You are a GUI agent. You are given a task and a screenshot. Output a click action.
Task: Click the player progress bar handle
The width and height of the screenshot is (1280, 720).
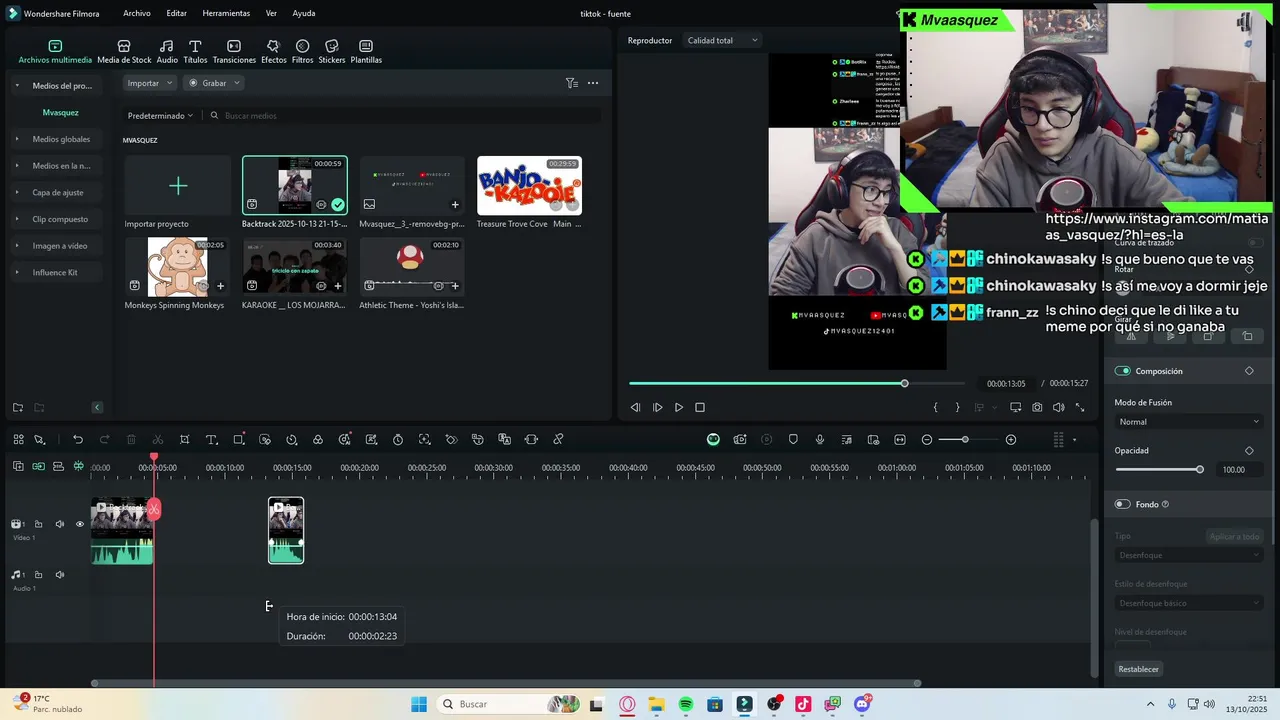(904, 383)
